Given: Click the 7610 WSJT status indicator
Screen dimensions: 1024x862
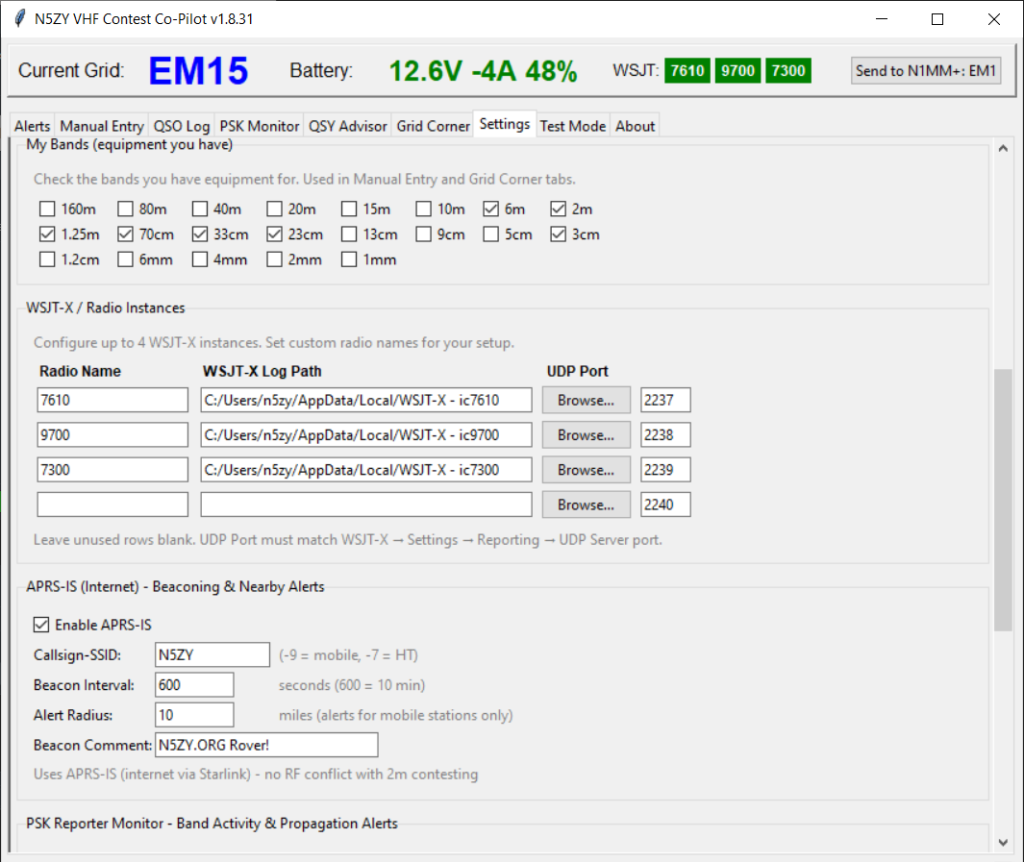Looking at the screenshot, I should coord(687,70).
